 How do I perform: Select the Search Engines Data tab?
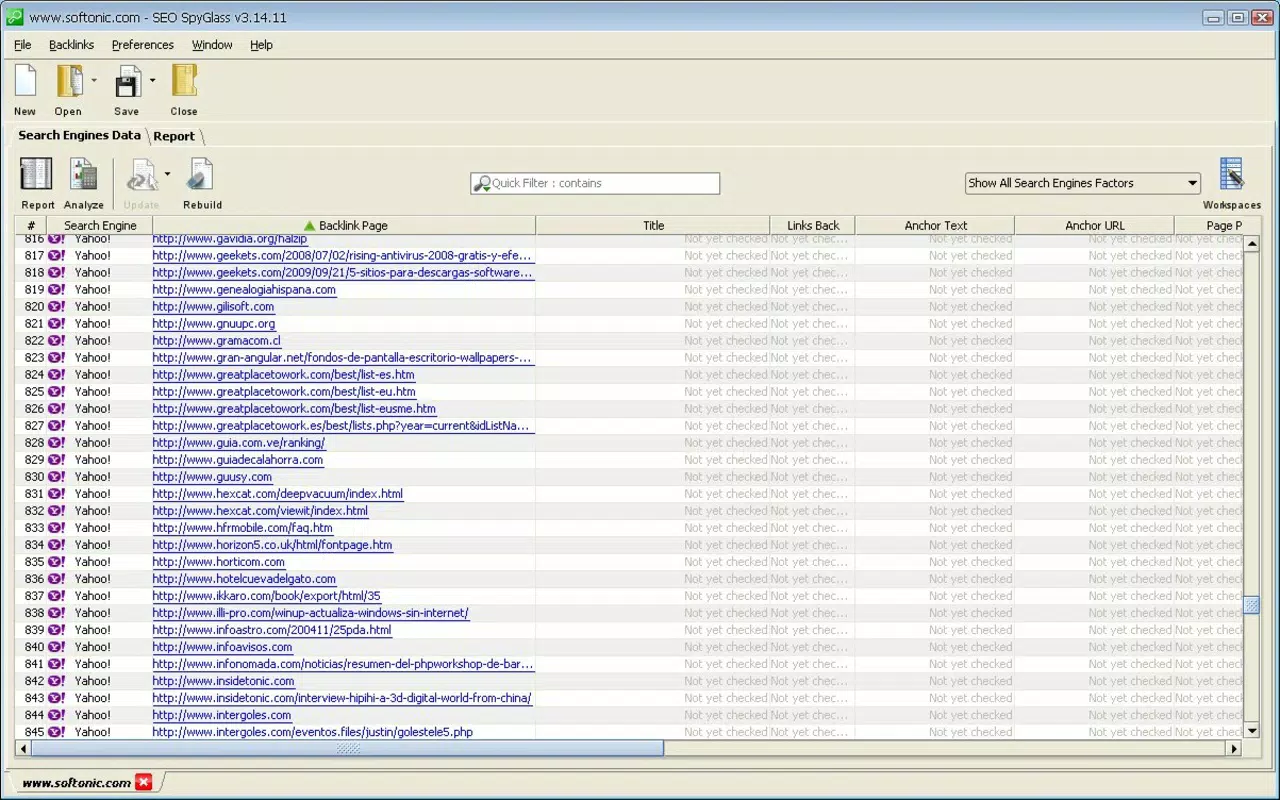coord(79,135)
